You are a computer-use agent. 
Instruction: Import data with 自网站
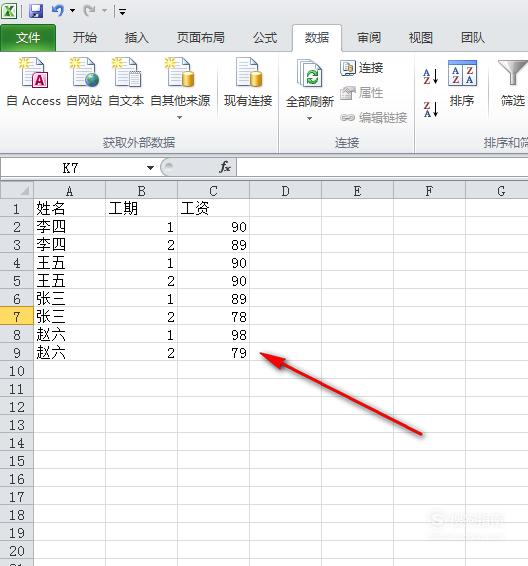[x=84, y=82]
